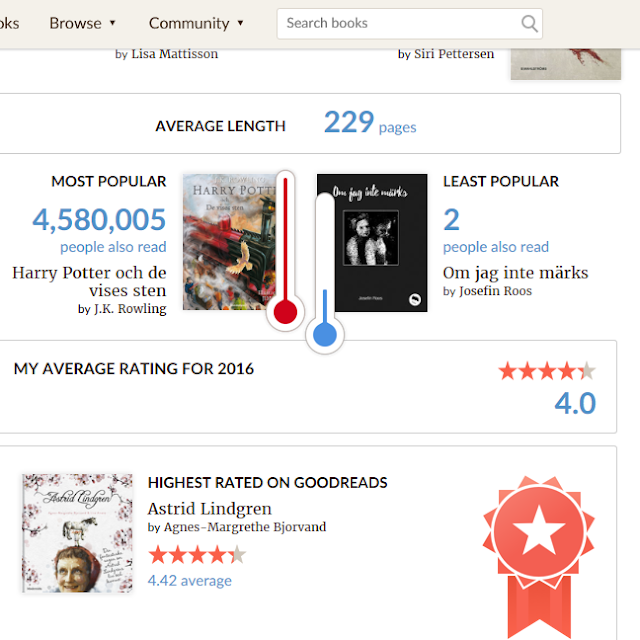Click the blue thermometer icon
Screen dimensions: 640x640
[x=325, y=273]
